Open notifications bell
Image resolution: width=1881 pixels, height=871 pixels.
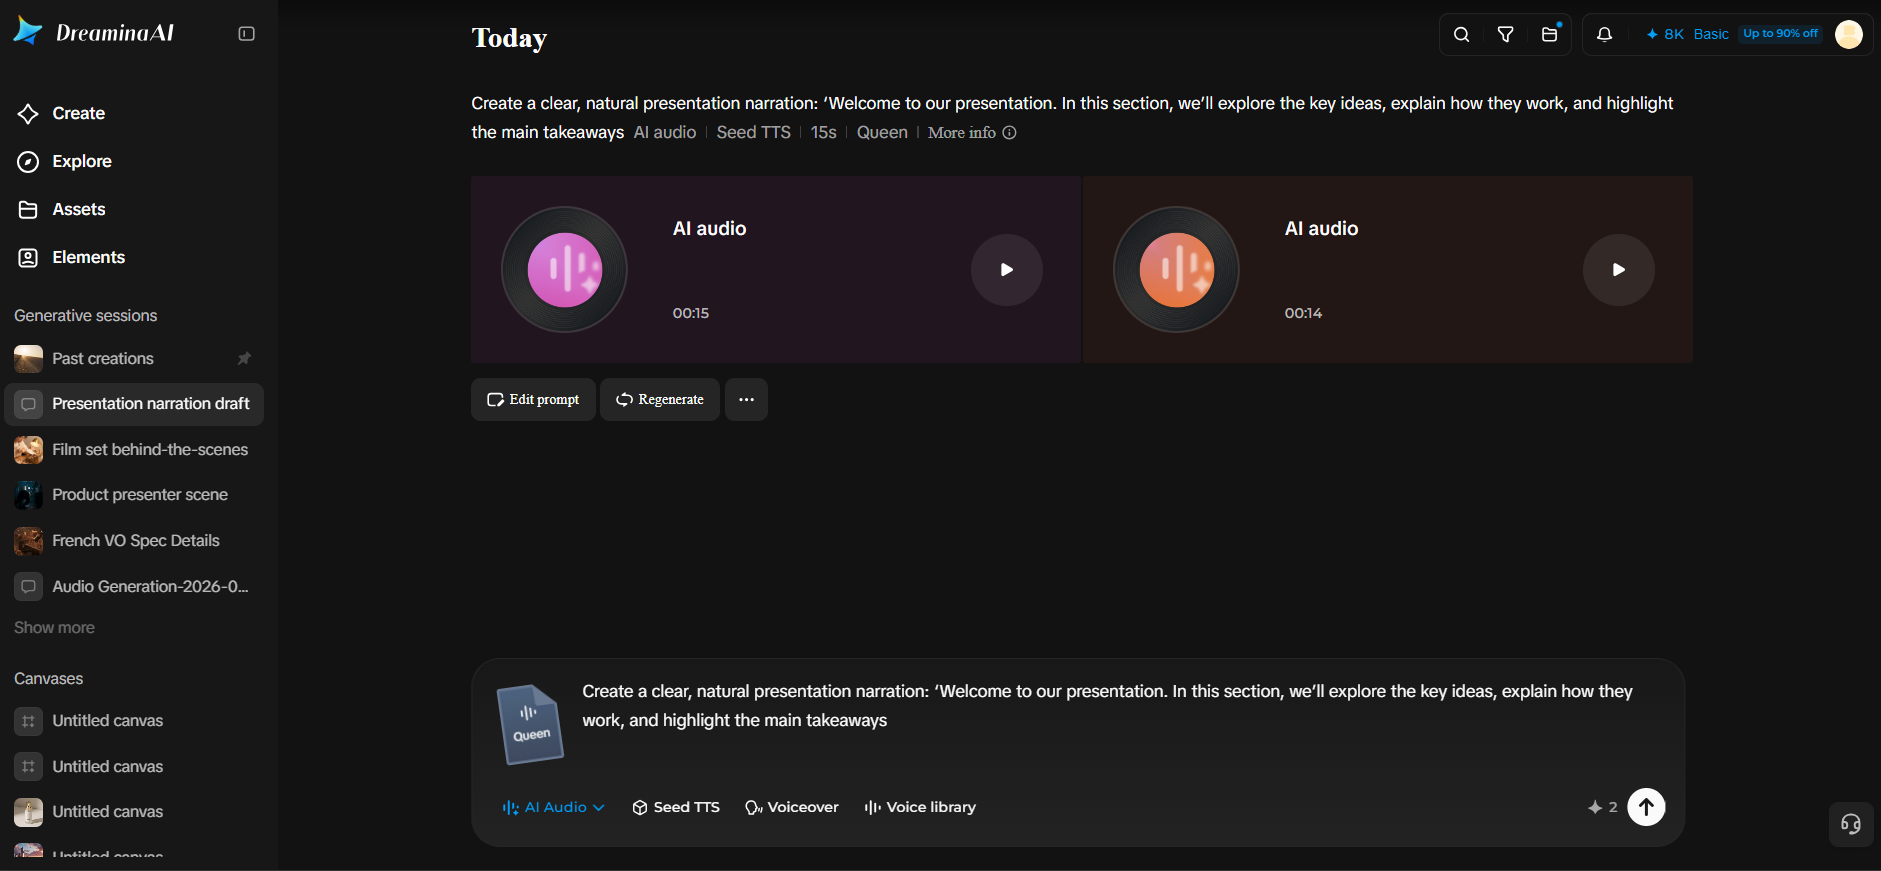click(1604, 35)
